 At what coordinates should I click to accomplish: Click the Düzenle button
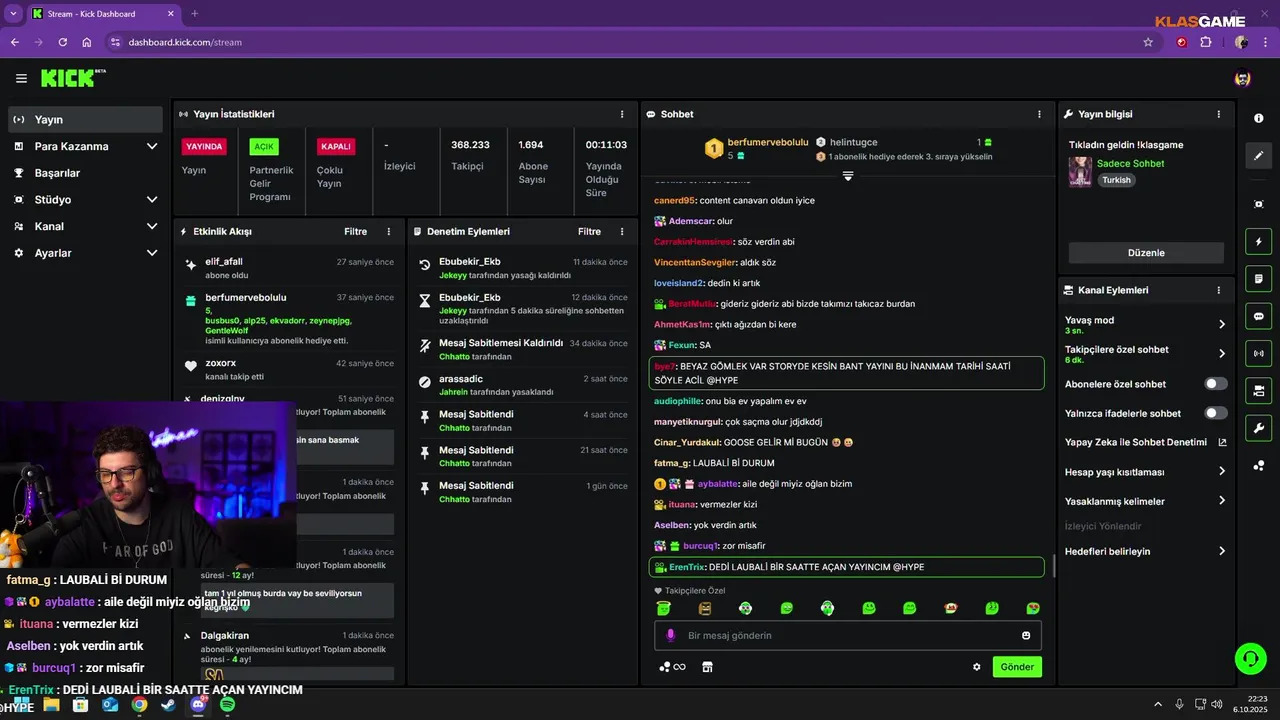click(1146, 253)
